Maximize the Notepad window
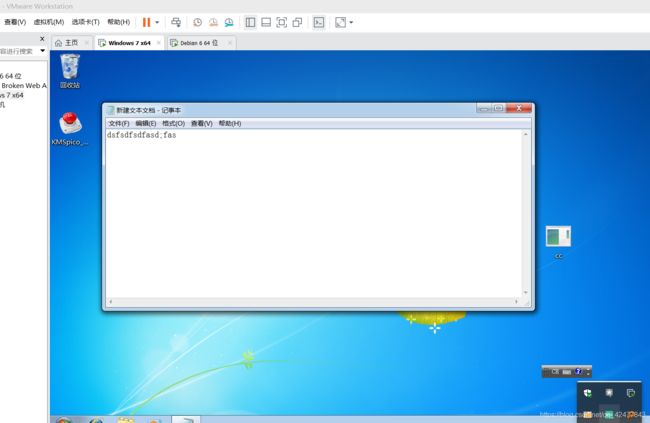The width and height of the screenshot is (650, 423). pyautogui.click(x=498, y=108)
